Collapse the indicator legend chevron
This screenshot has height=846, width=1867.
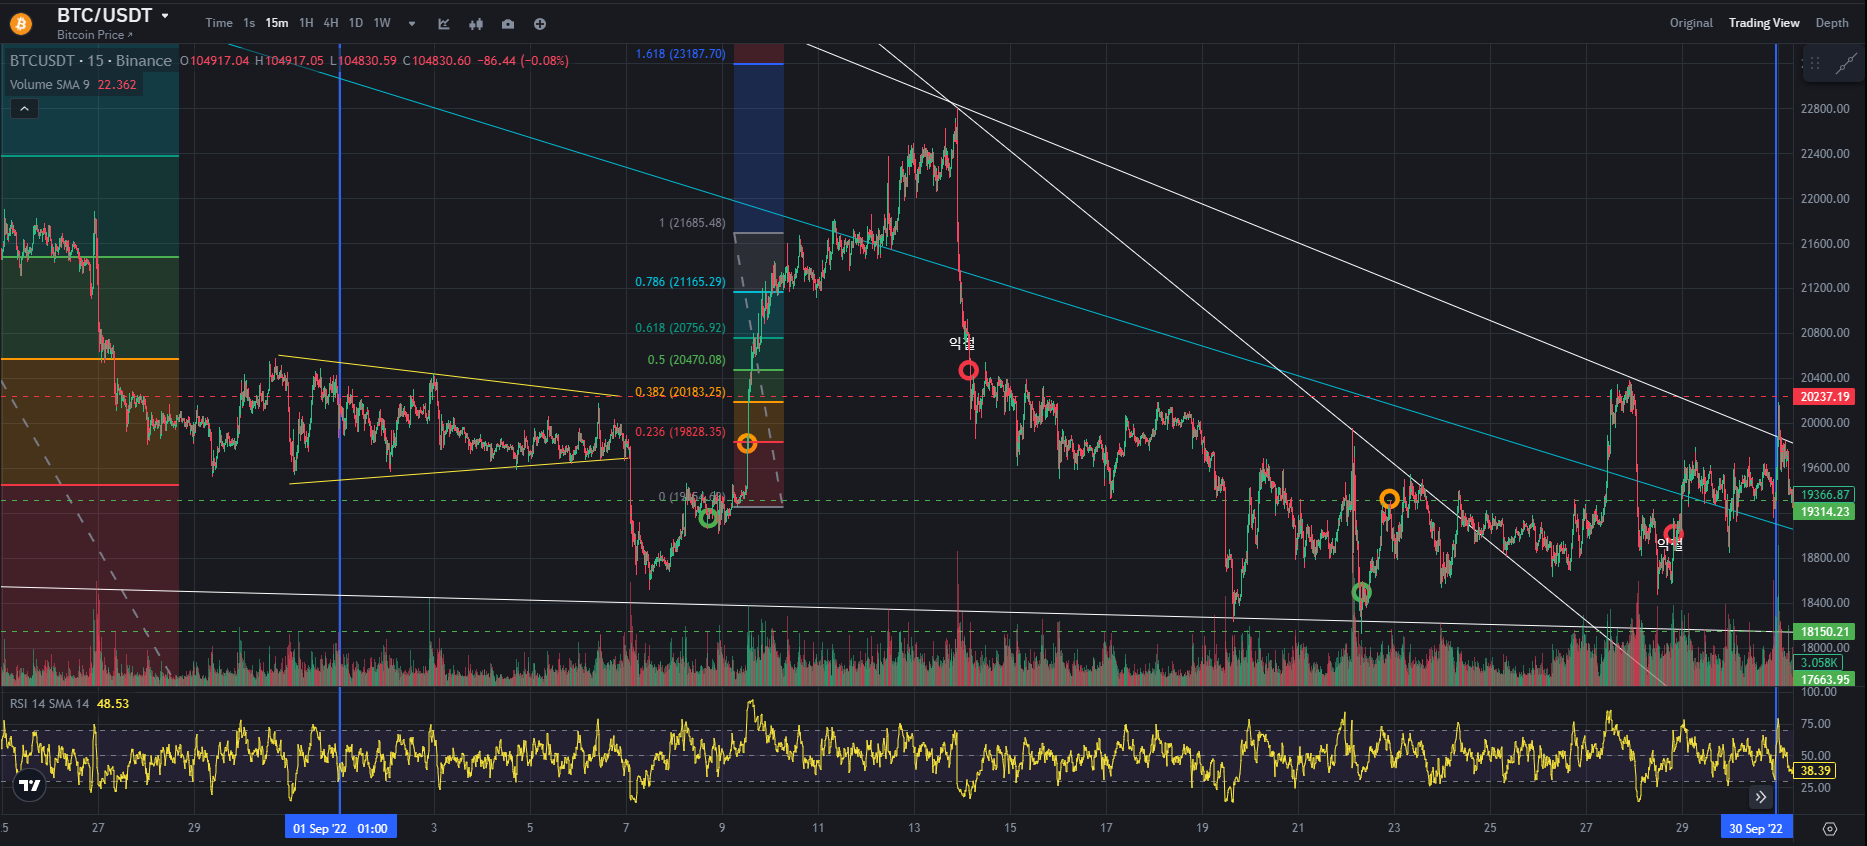click(24, 109)
